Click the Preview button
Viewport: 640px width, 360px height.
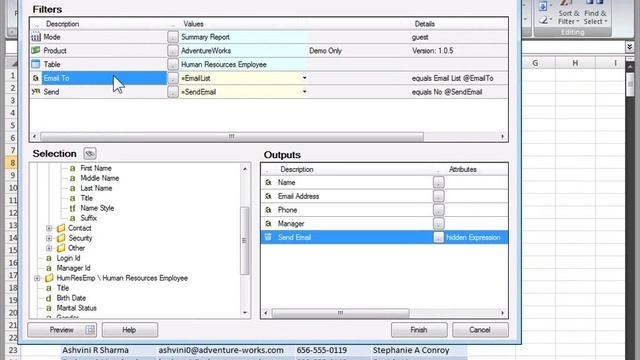[x=62, y=330]
